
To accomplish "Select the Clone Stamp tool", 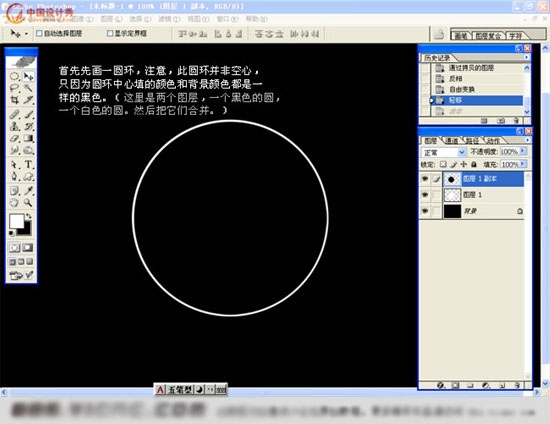I will tap(14, 126).
